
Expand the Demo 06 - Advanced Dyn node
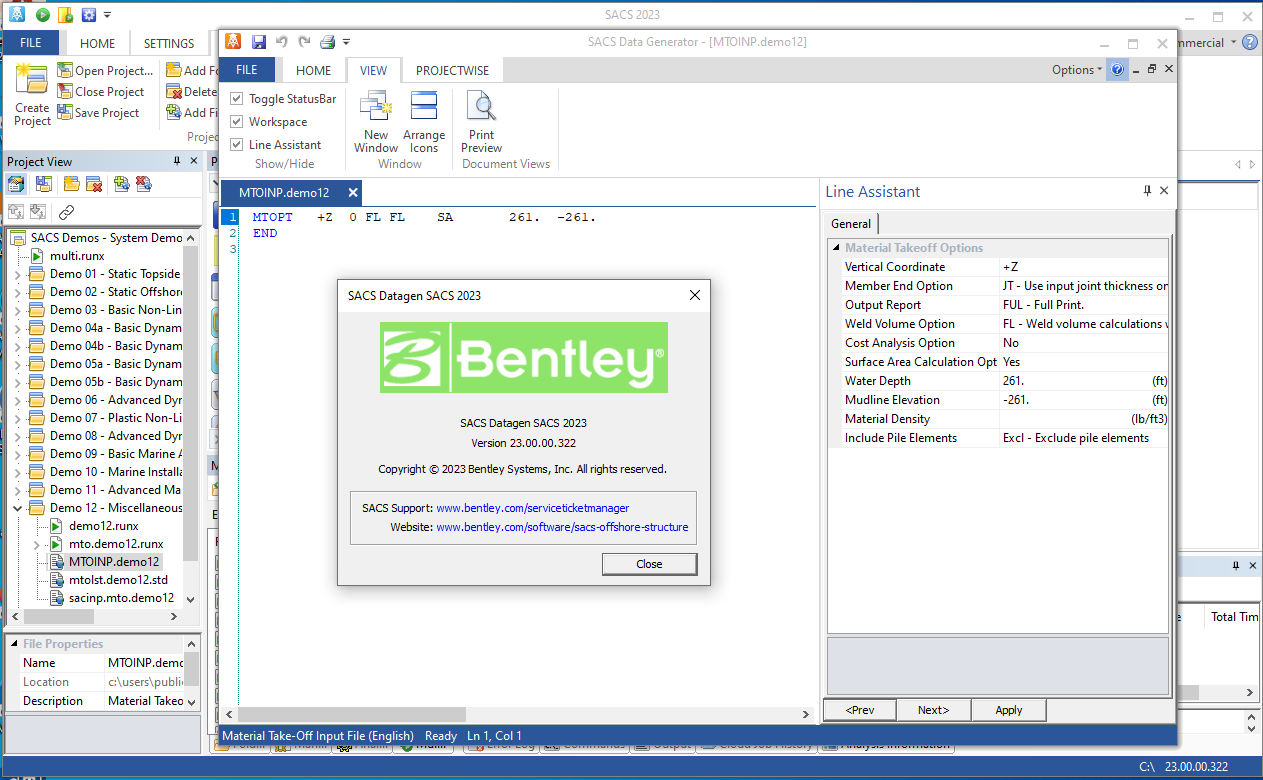click(17, 400)
